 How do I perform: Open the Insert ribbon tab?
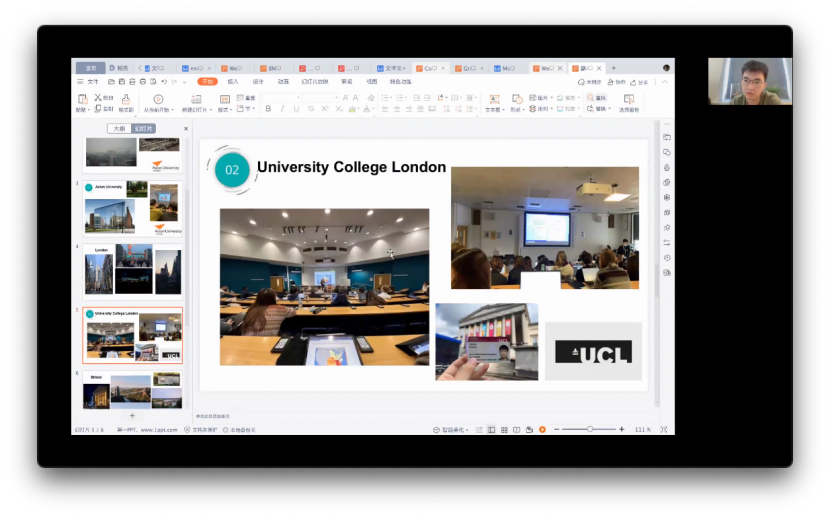point(233,81)
